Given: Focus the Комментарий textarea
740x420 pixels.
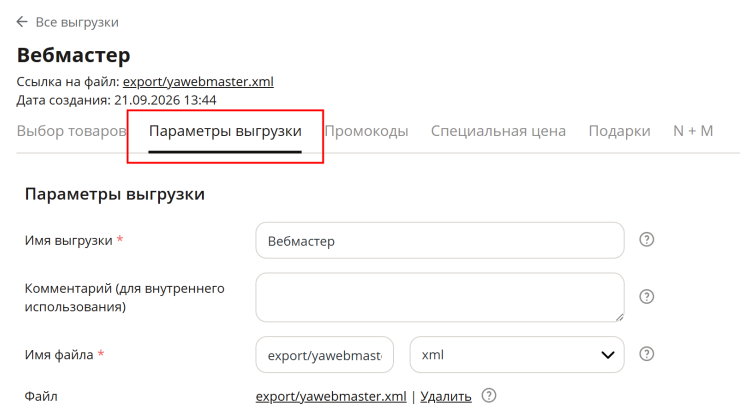Looking at the screenshot, I should click(440, 297).
